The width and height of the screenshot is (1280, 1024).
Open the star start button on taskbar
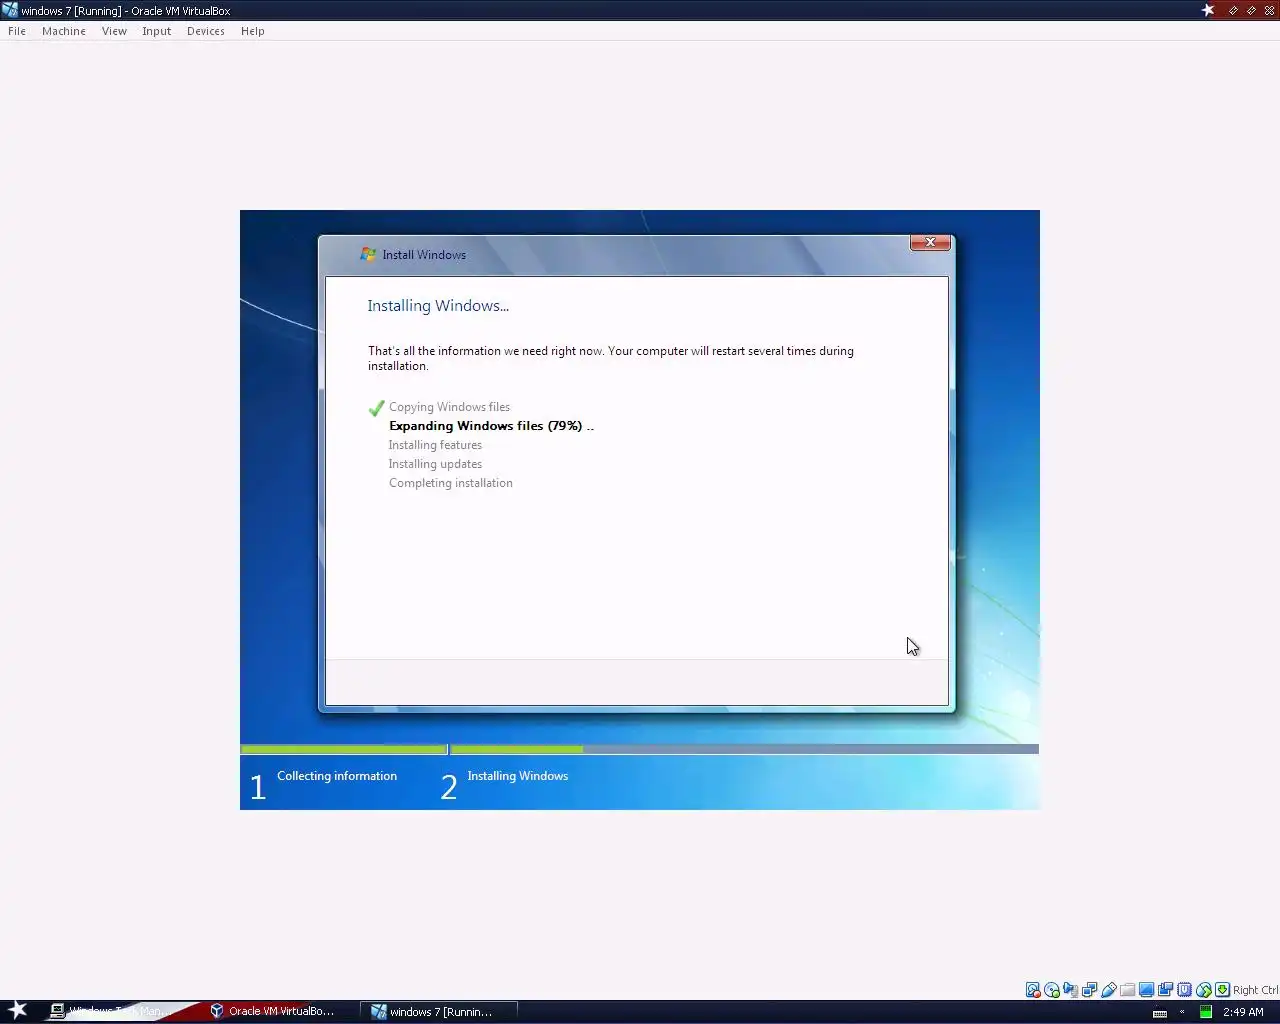[x=17, y=1010]
